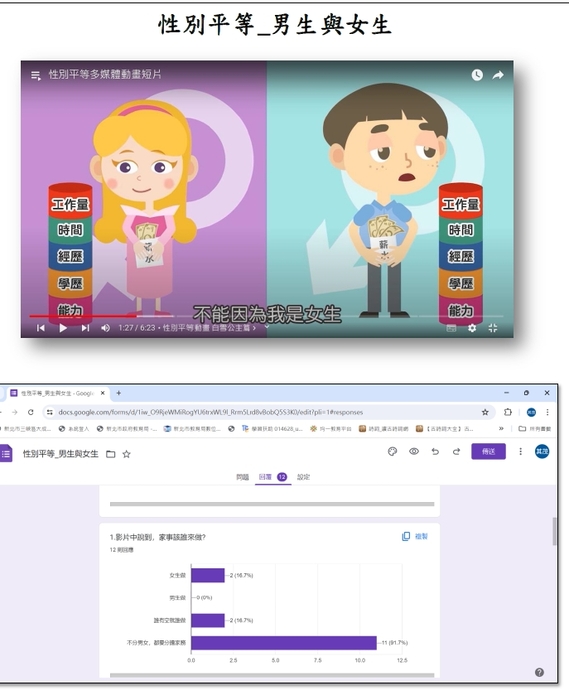Open a new browser tab

(x=119, y=393)
